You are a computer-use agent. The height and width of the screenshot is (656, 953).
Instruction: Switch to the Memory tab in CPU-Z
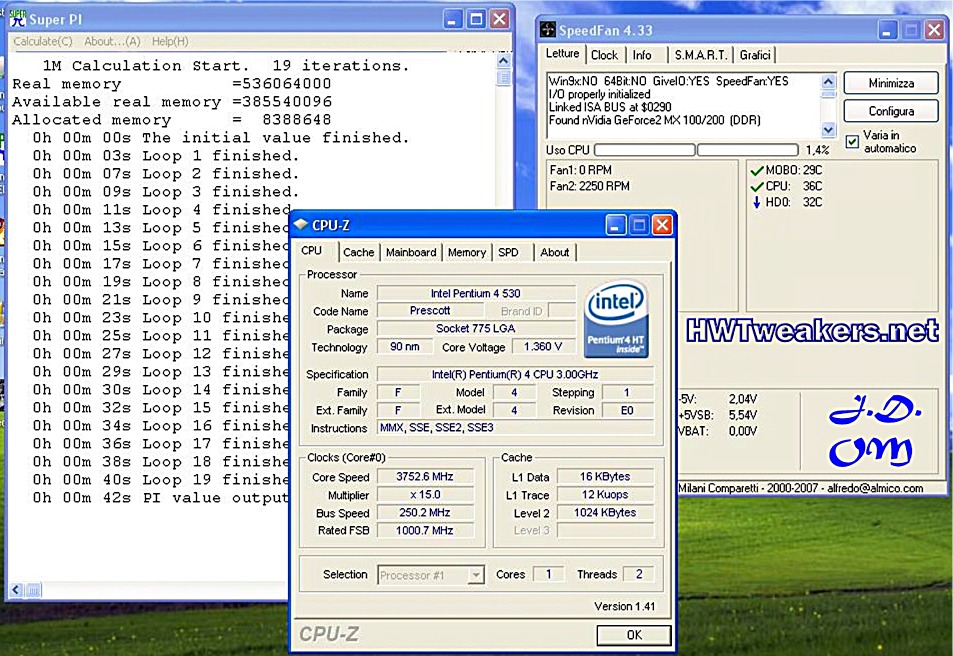coord(467,252)
